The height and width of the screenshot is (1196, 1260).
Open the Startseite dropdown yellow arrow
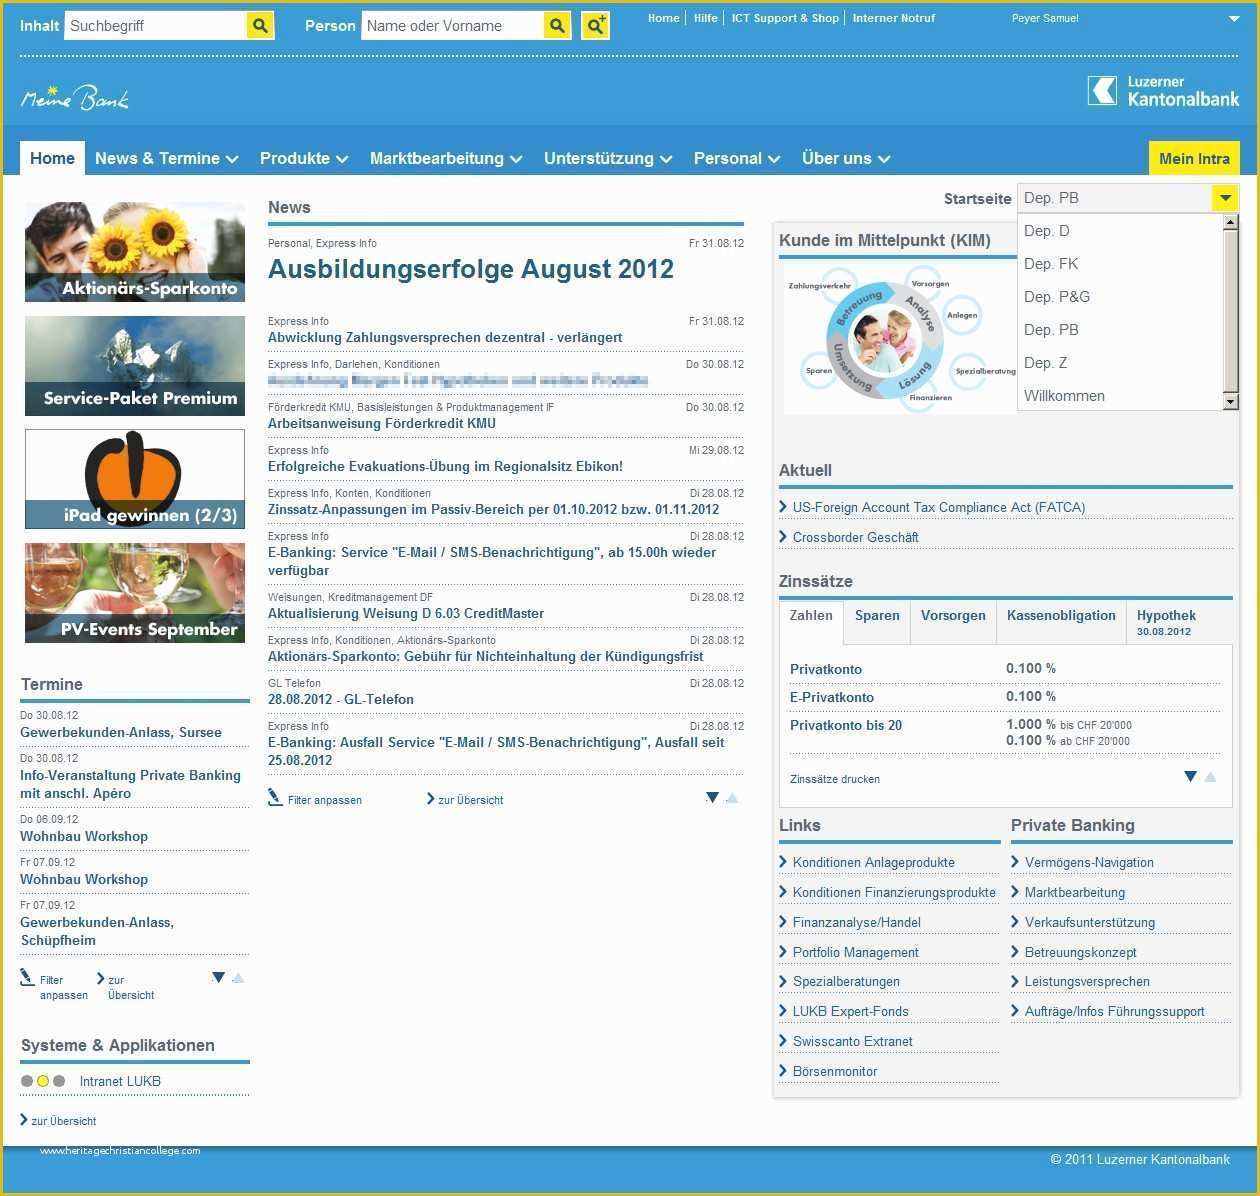click(x=1225, y=198)
